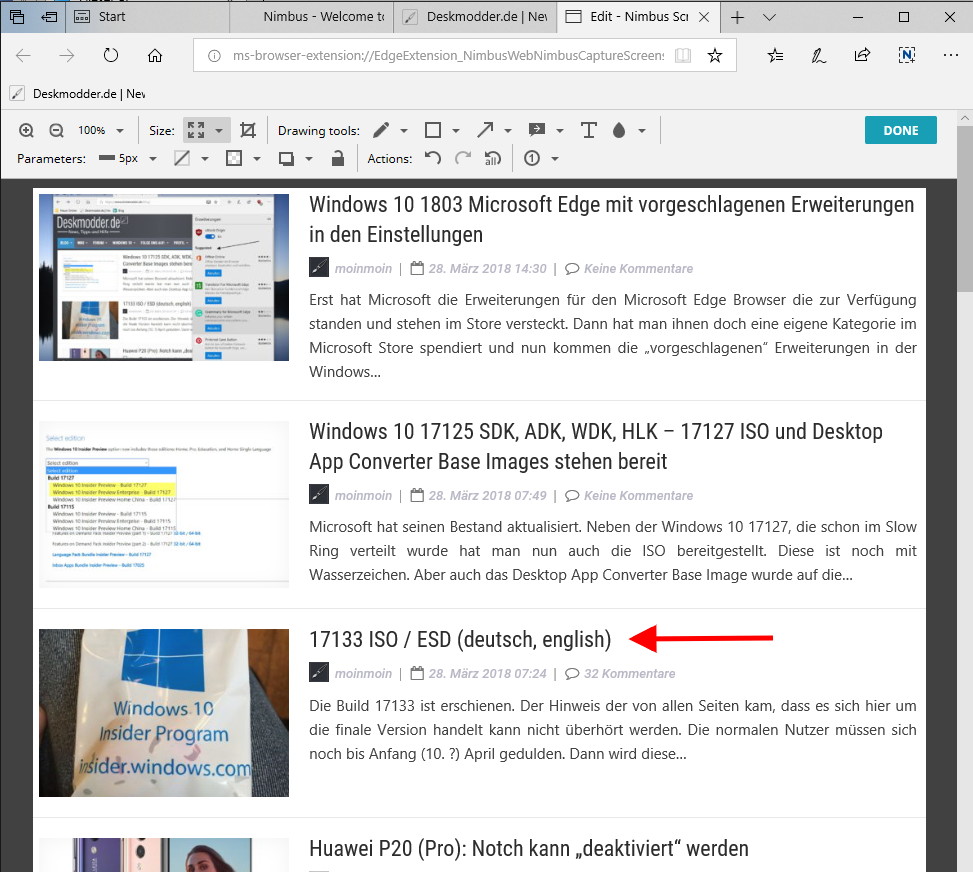Open the web notes pen icon
This screenshot has width=973, height=872.
pos(818,56)
